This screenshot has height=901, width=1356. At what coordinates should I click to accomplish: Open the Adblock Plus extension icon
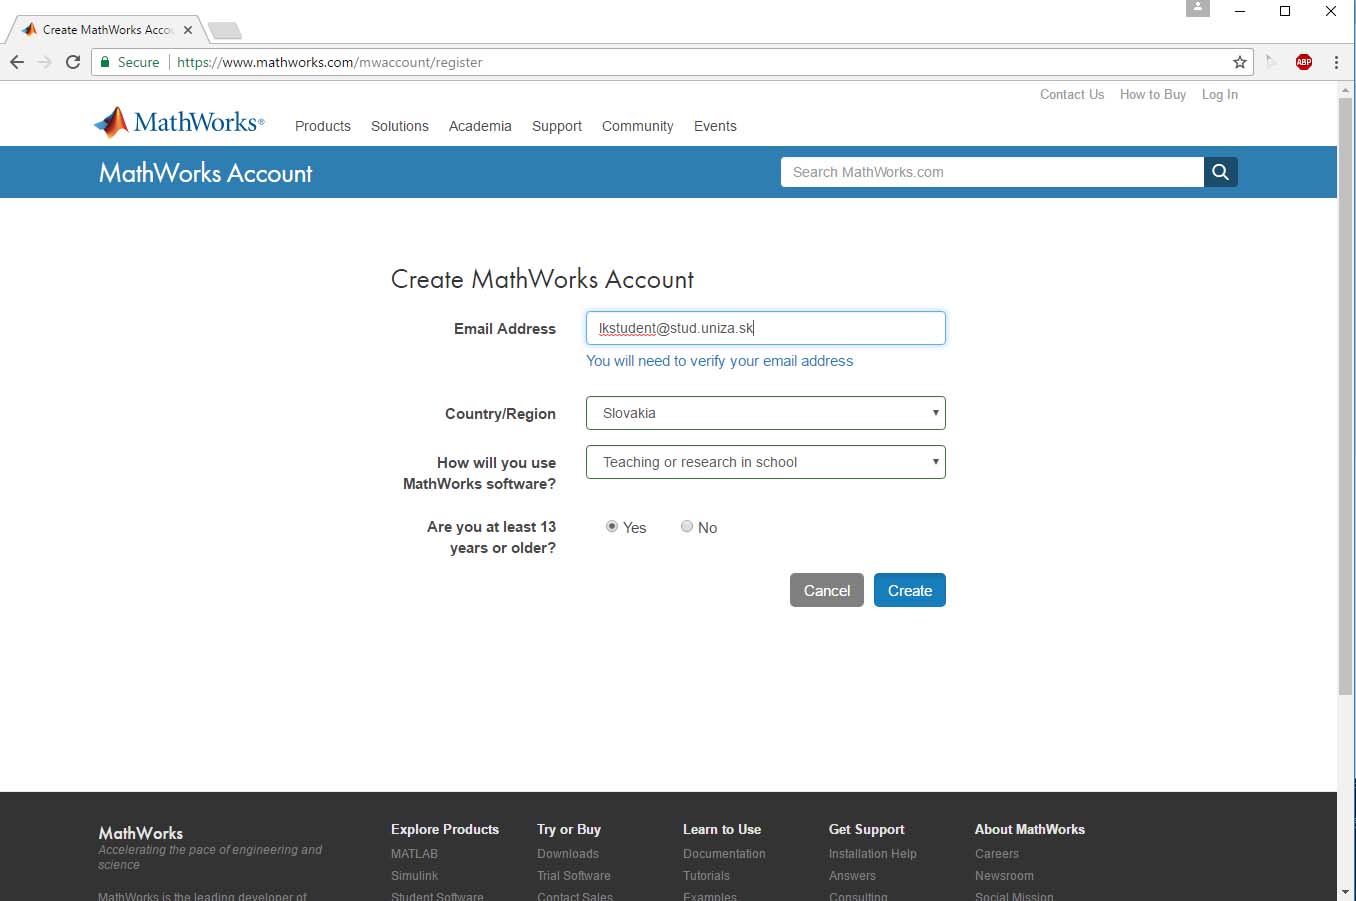[1304, 62]
